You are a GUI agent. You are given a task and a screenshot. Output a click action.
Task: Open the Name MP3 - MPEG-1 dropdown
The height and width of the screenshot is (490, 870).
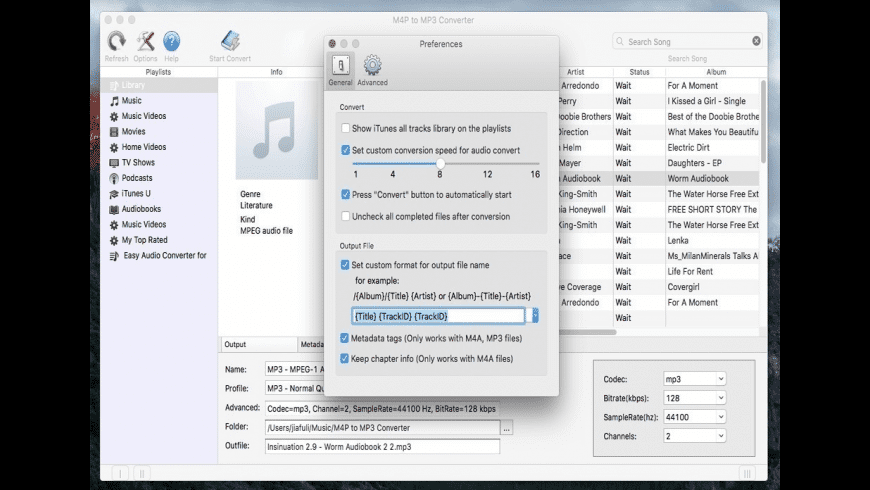(x=295, y=370)
